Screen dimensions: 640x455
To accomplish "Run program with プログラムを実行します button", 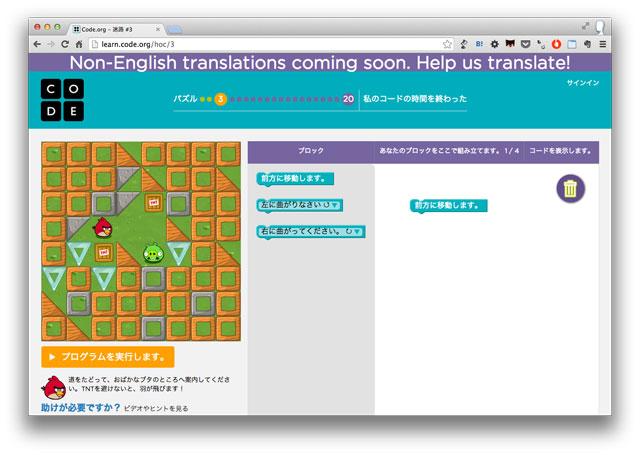I will (108, 357).
